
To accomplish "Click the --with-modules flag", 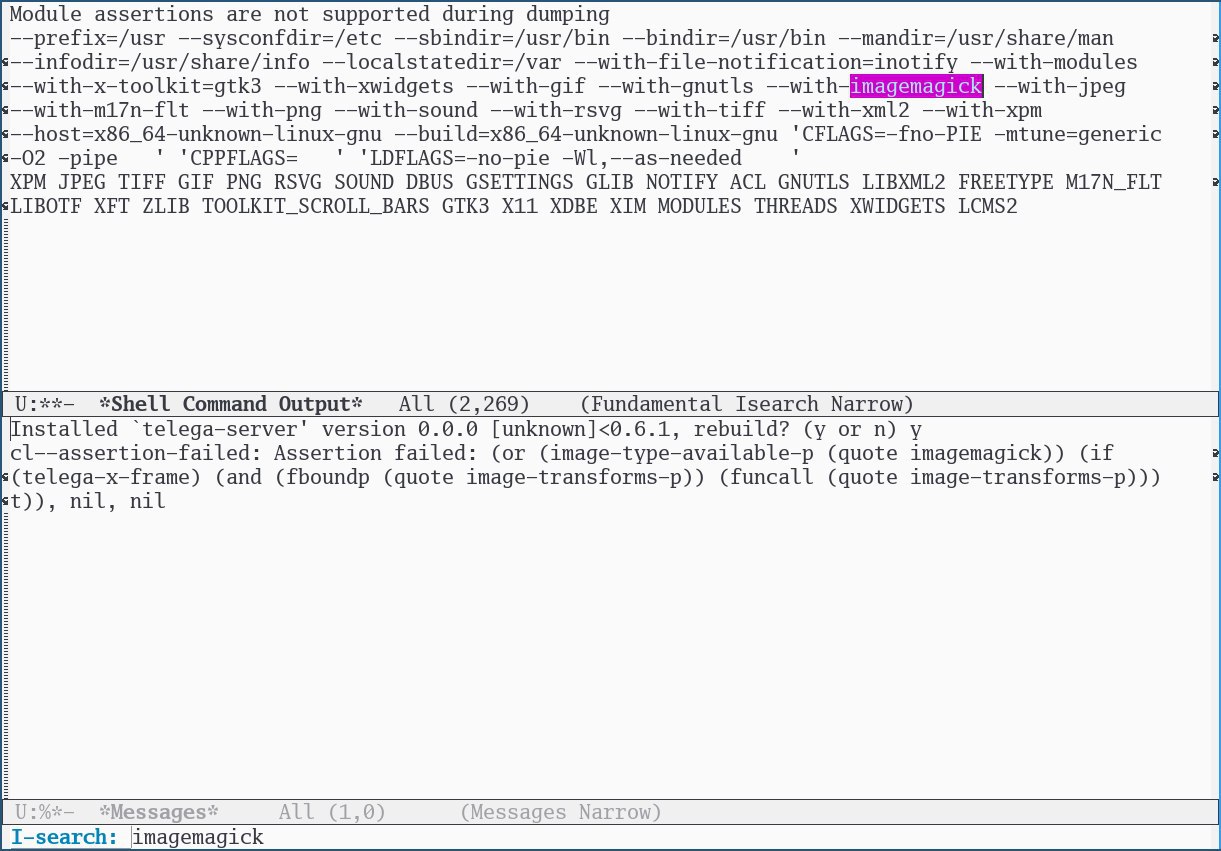I will pyautogui.click(x=1054, y=62).
